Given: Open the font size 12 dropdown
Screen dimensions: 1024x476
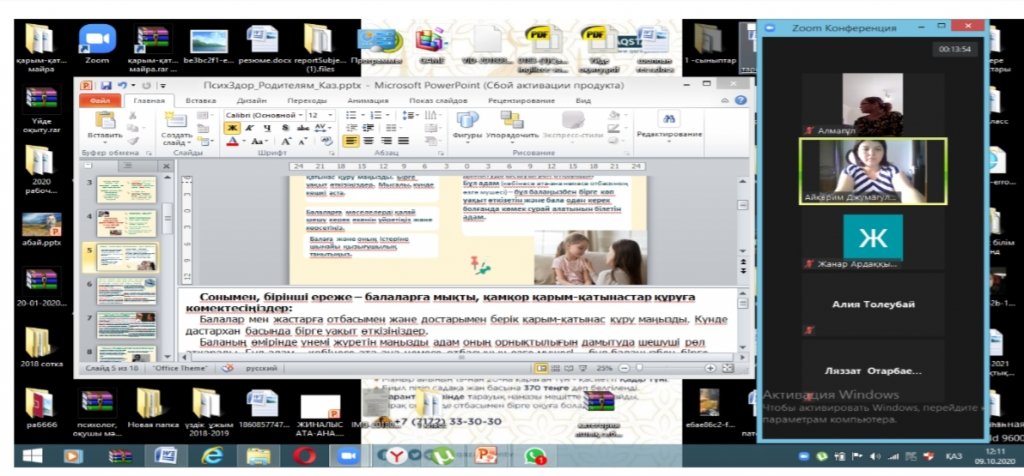Looking at the screenshot, I should pyautogui.click(x=332, y=115).
